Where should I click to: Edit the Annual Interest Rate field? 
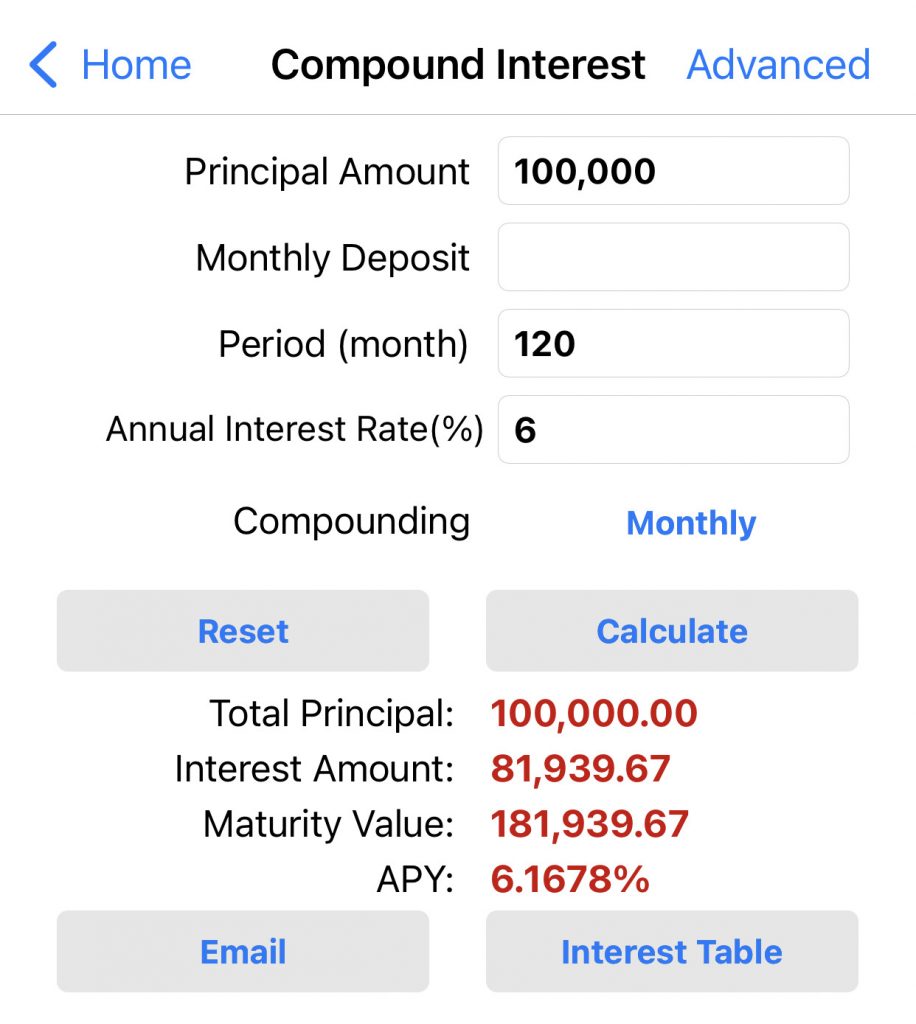click(x=673, y=429)
